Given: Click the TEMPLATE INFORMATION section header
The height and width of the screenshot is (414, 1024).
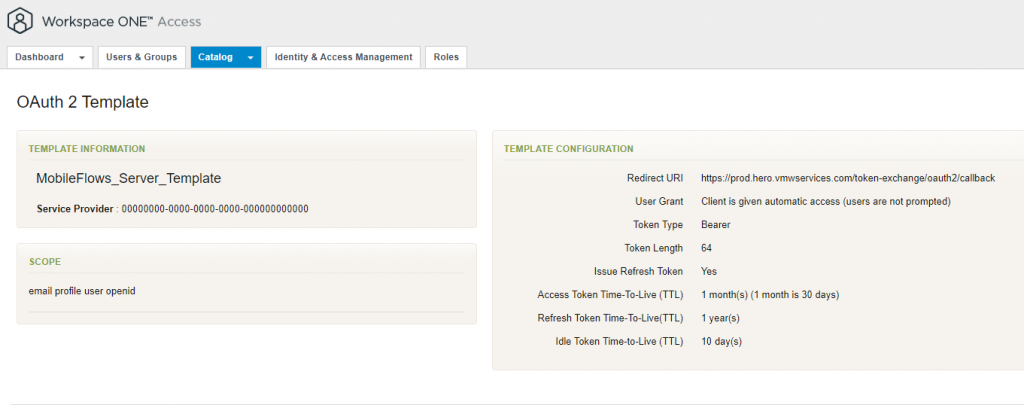Looking at the screenshot, I should click(87, 149).
